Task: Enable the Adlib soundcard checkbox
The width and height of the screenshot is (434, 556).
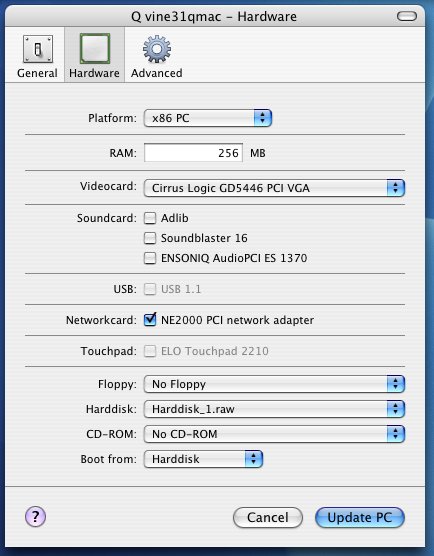Action: tap(150, 218)
